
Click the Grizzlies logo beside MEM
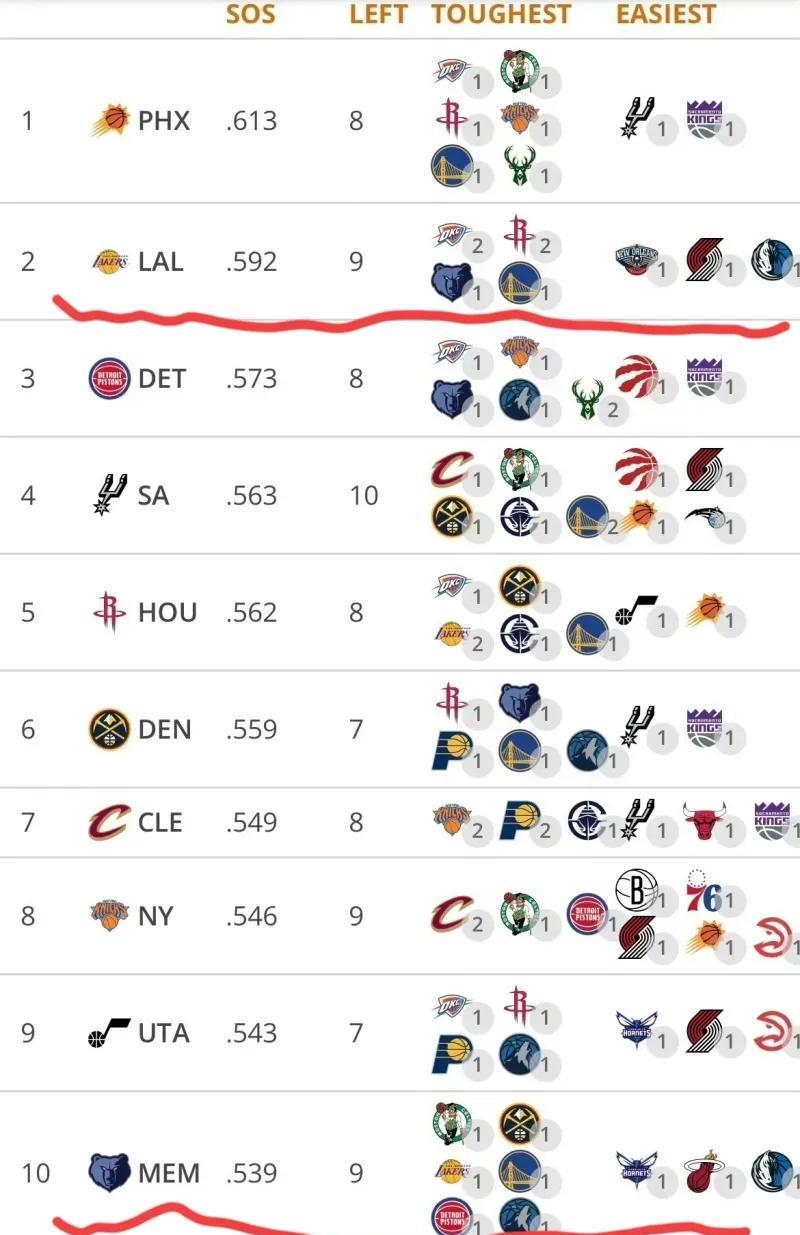click(x=109, y=1172)
